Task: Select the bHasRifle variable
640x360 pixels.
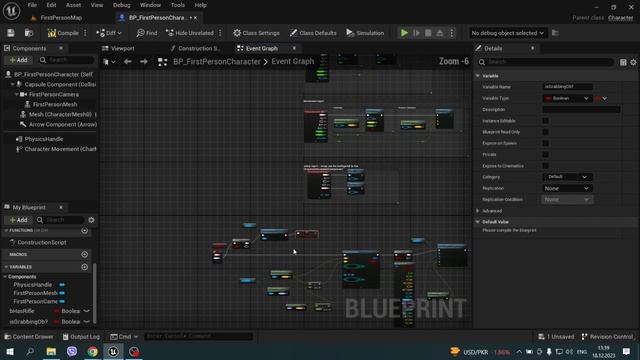Action: click(22, 311)
